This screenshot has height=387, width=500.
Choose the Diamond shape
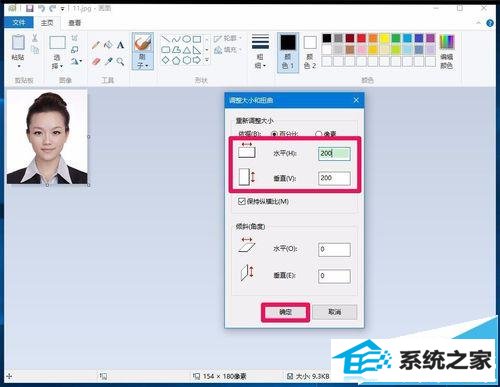tap(166, 60)
